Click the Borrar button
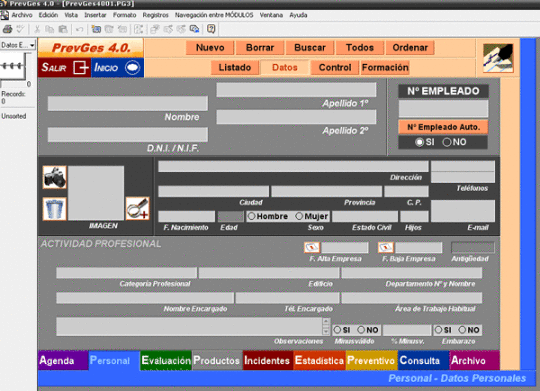Image resolution: width=540 pixels, height=391 pixels. (x=260, y=48)
